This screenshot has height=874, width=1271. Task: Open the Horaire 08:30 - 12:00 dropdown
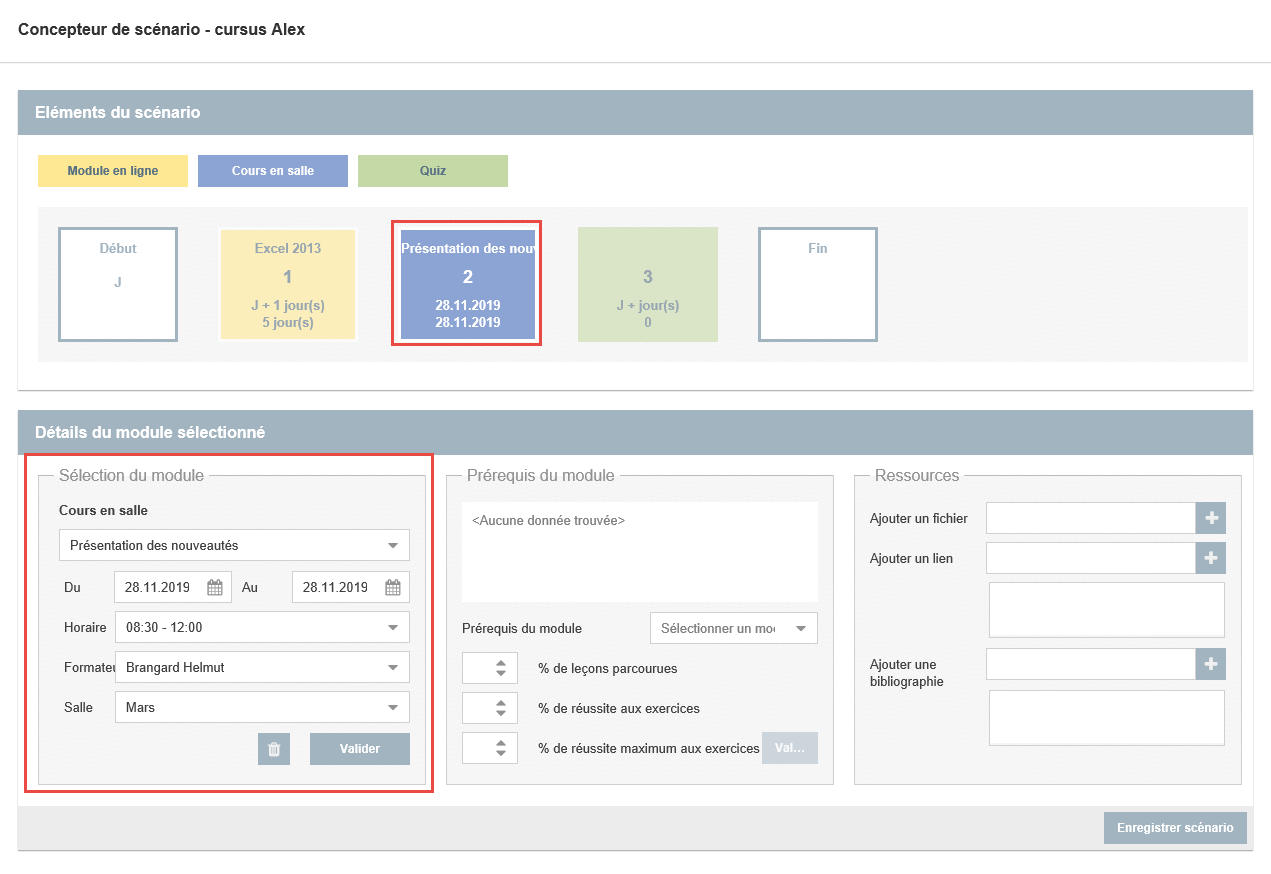[392, 627]
